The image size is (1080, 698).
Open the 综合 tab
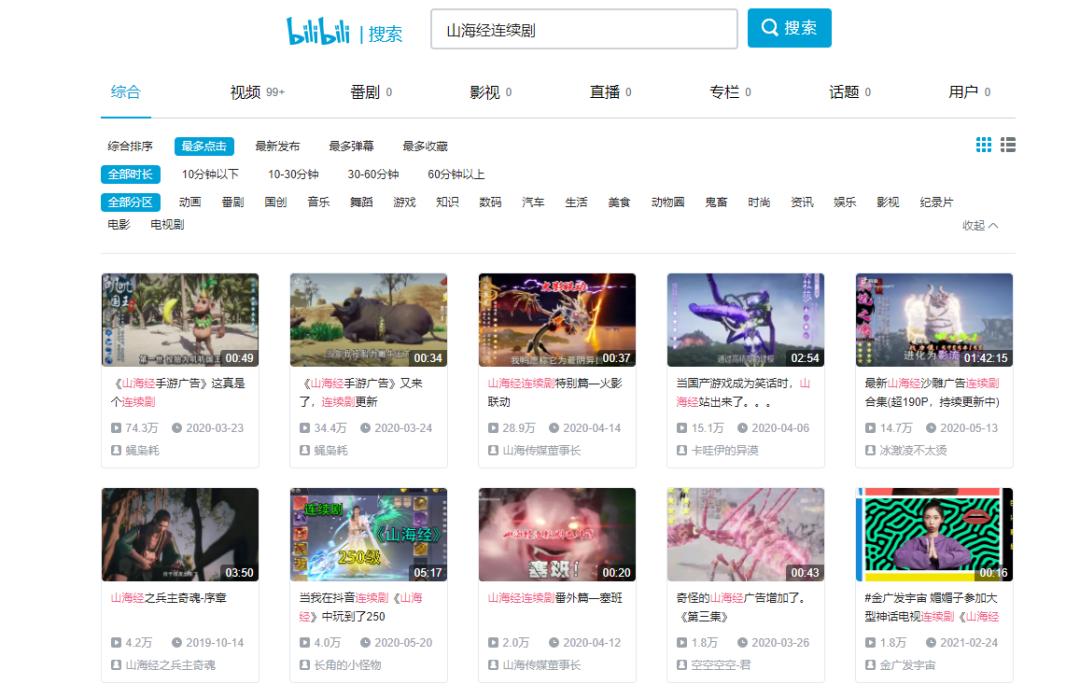coord(125,92)
